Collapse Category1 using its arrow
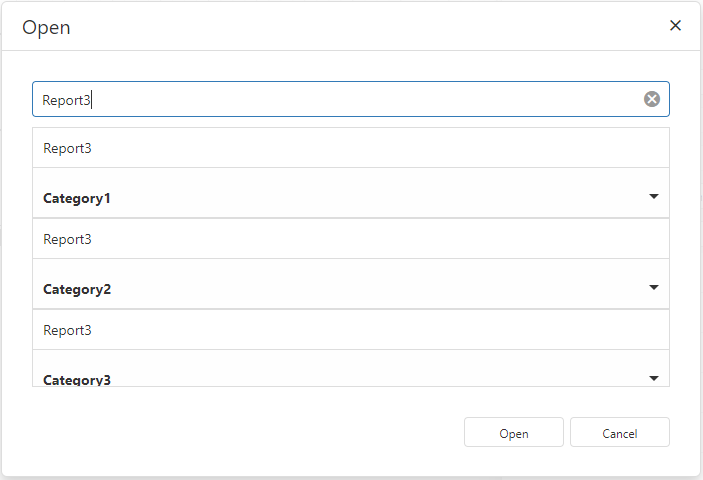Screen dimensions: 703x480 point(654,196)
